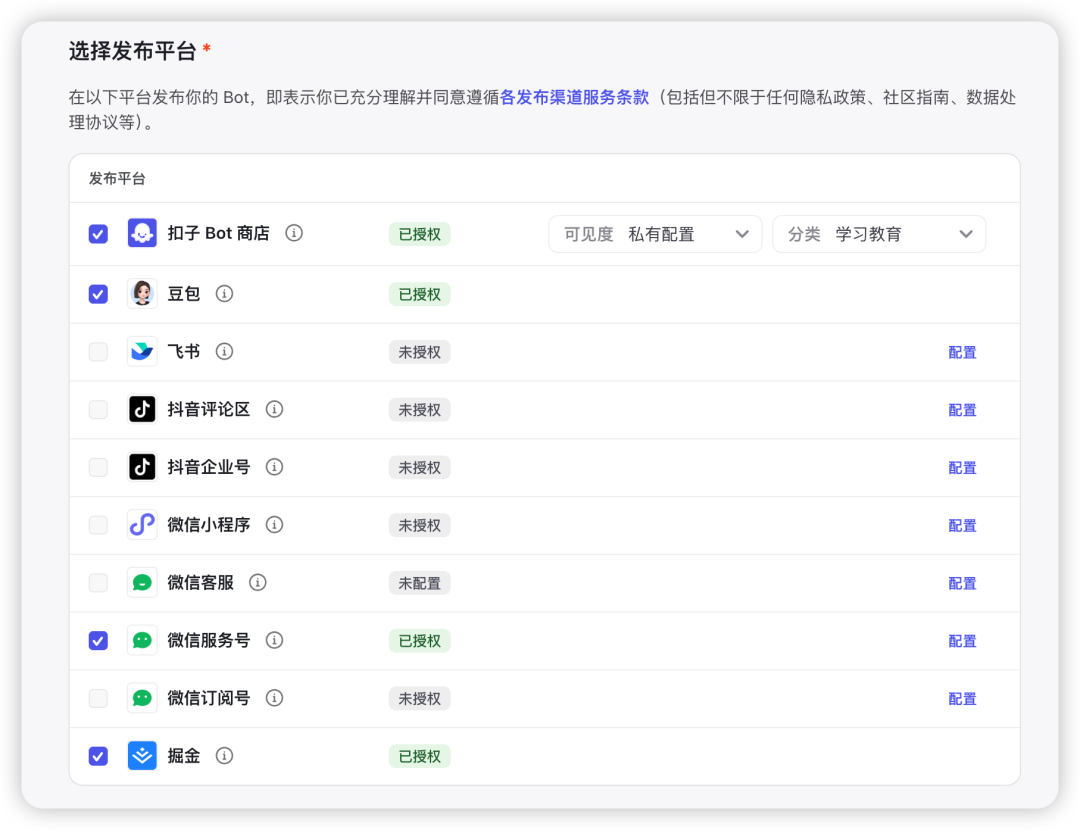Expand the 分类 学习教育 dropdown
Image resolution: width=1080 pixels, height=830 pixels.
879,234
